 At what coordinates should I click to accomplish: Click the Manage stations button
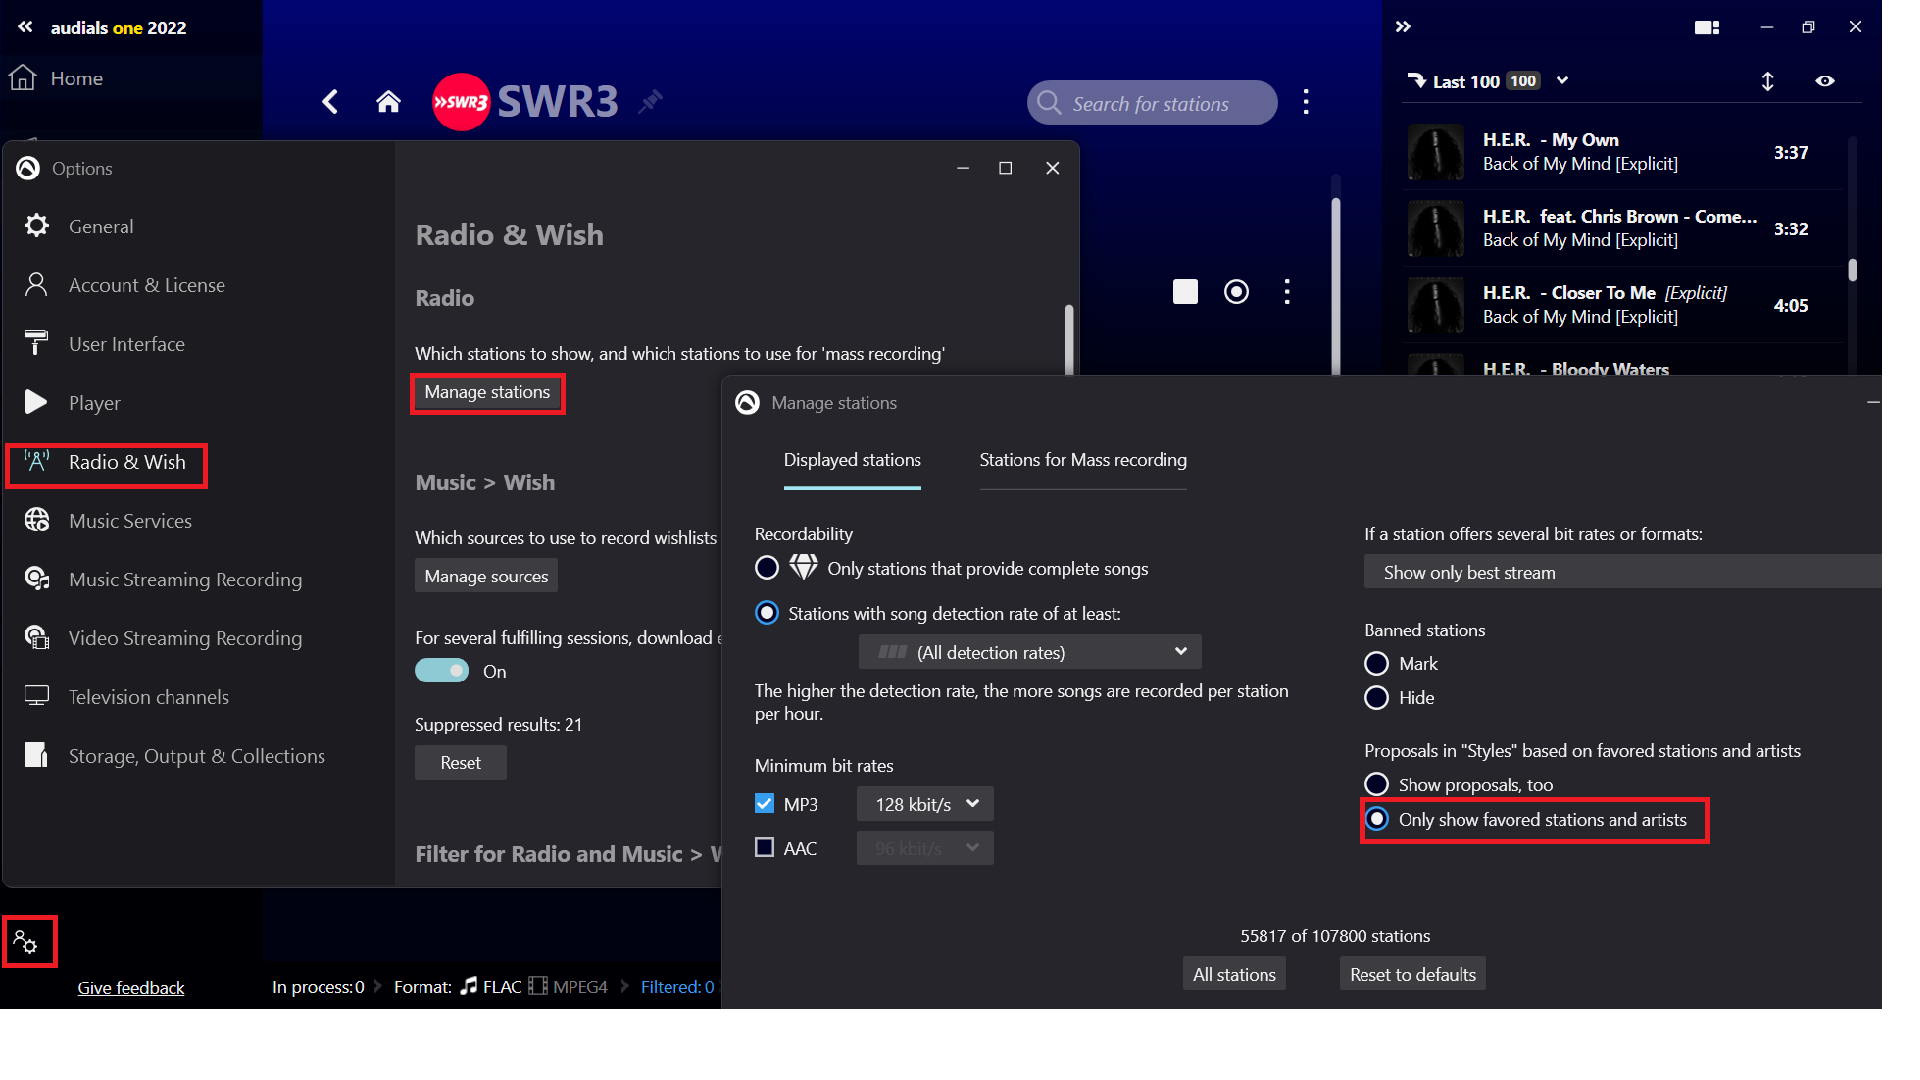487,392
